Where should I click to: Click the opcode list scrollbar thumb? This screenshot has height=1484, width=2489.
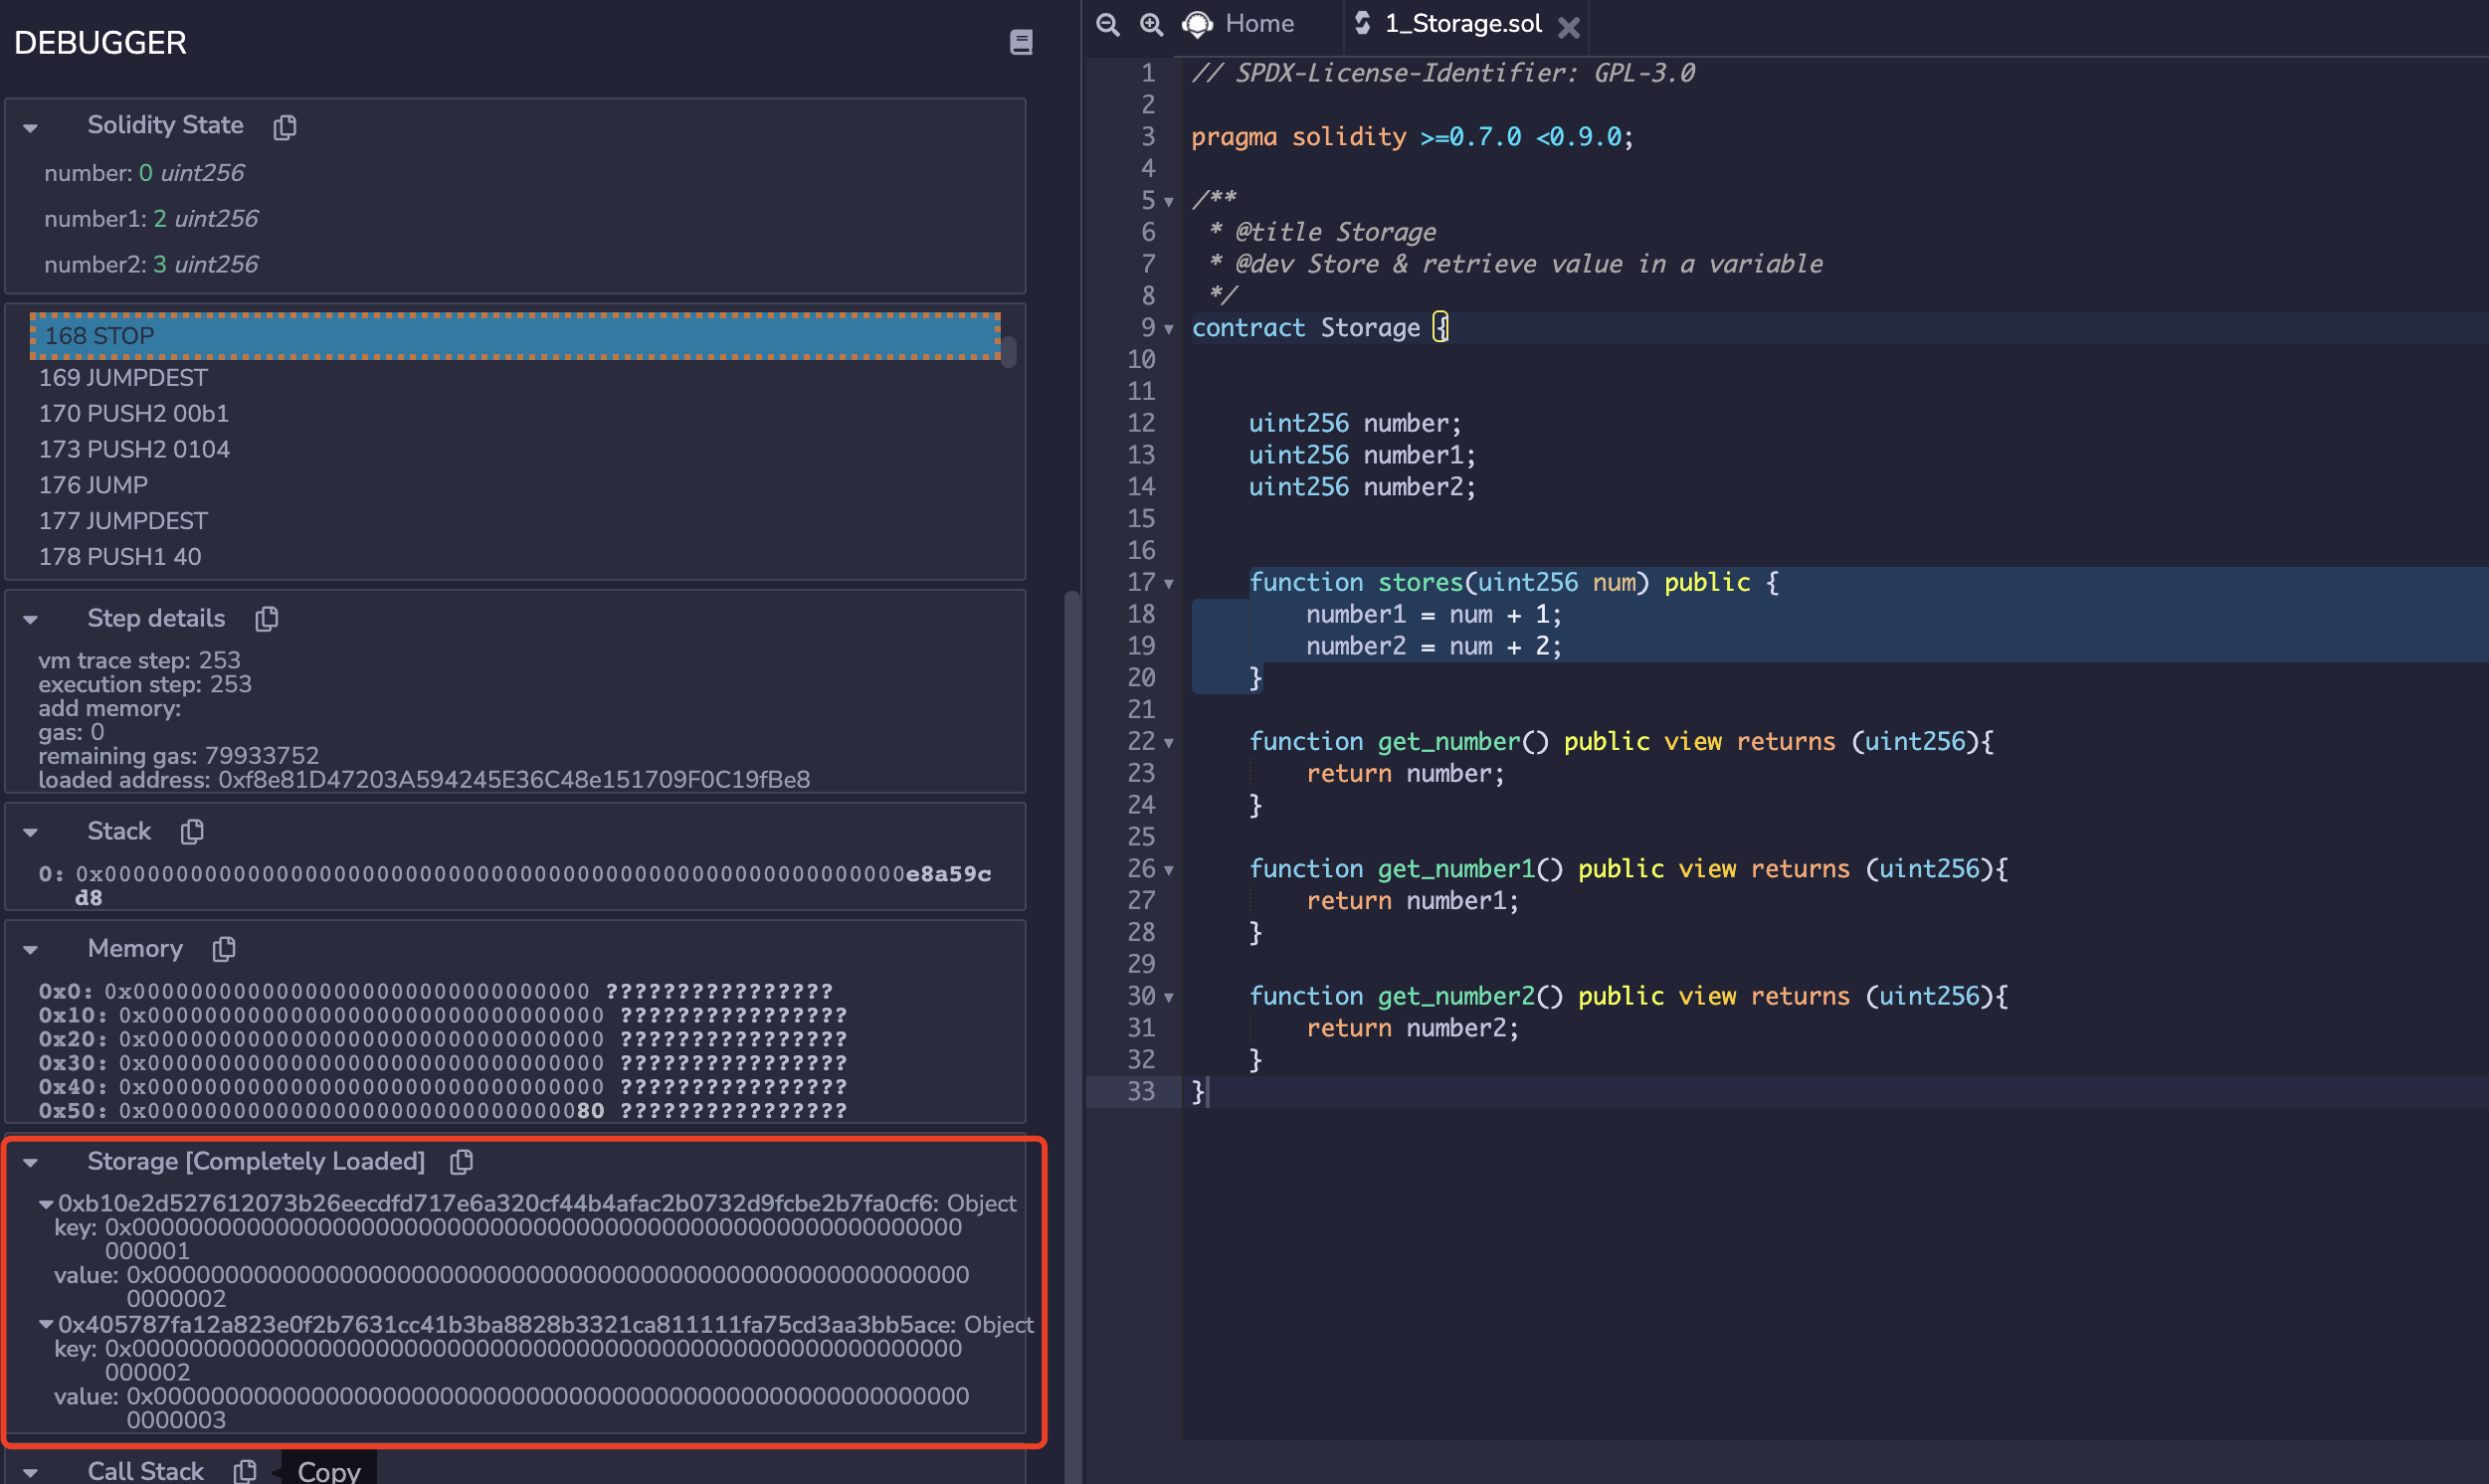tap(1009, 352)
